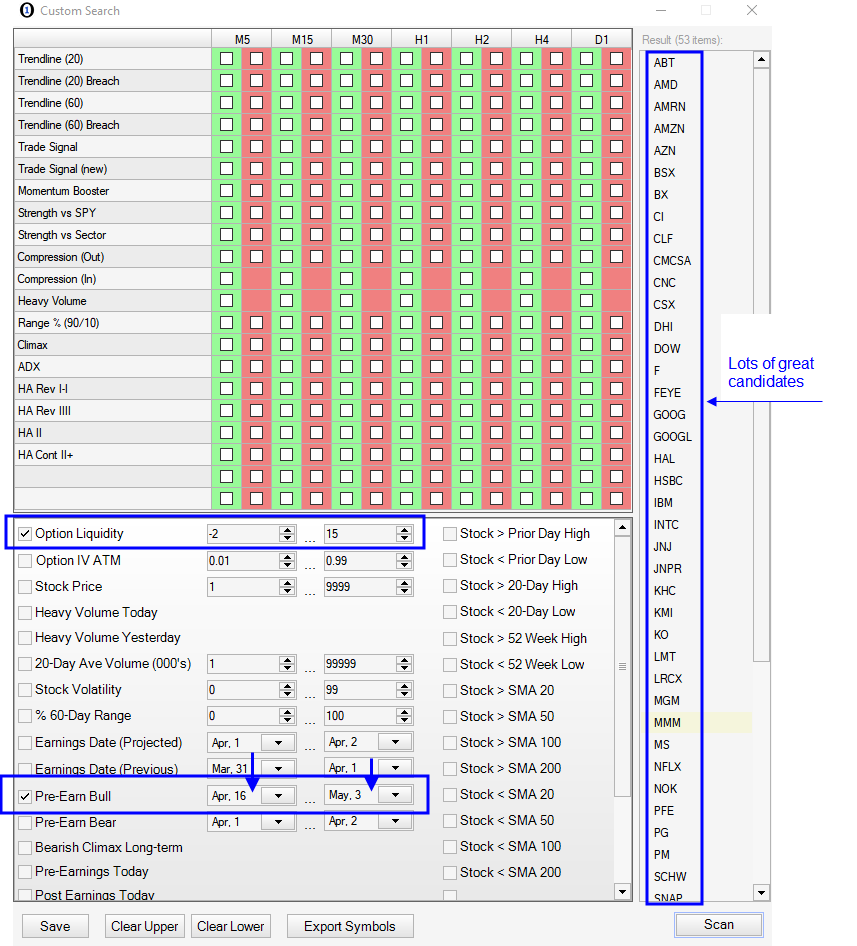Viewport: 857px width, 946px height.
Task: Select SCHW in the results list
Action: (670, 877)
